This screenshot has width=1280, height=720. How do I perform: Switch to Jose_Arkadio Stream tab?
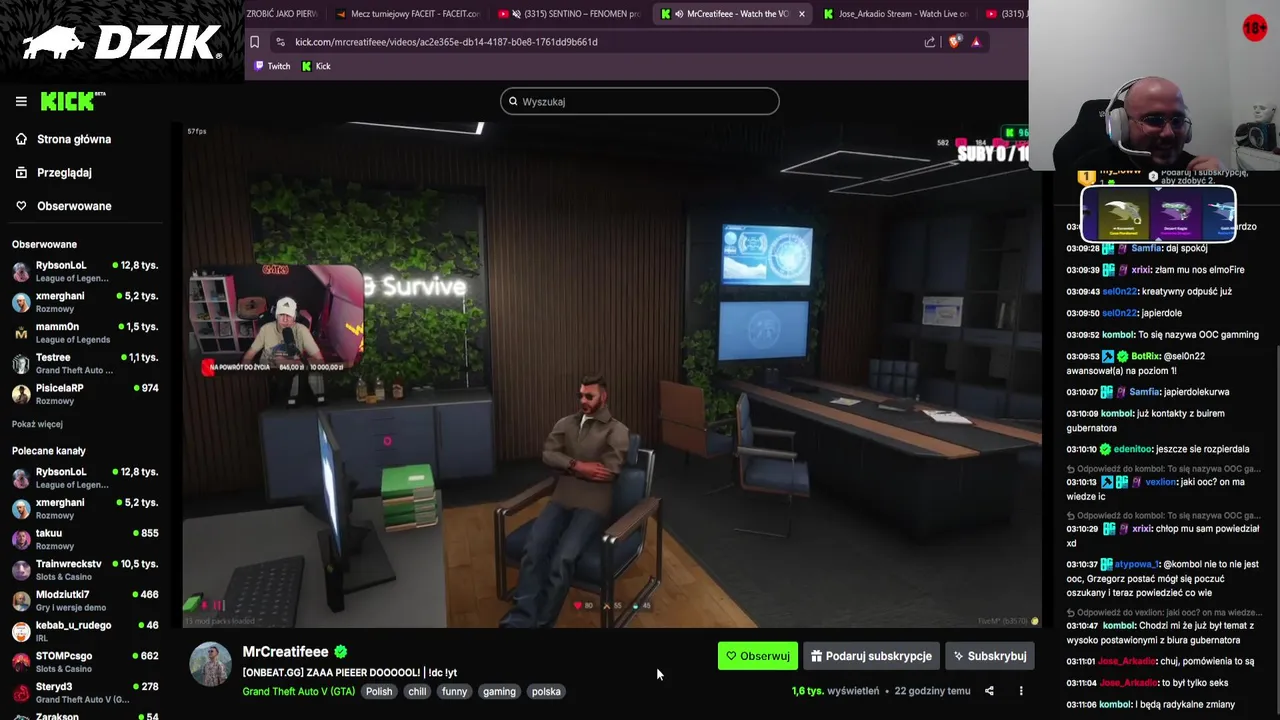pyautogui.click(x=895, y=14)
